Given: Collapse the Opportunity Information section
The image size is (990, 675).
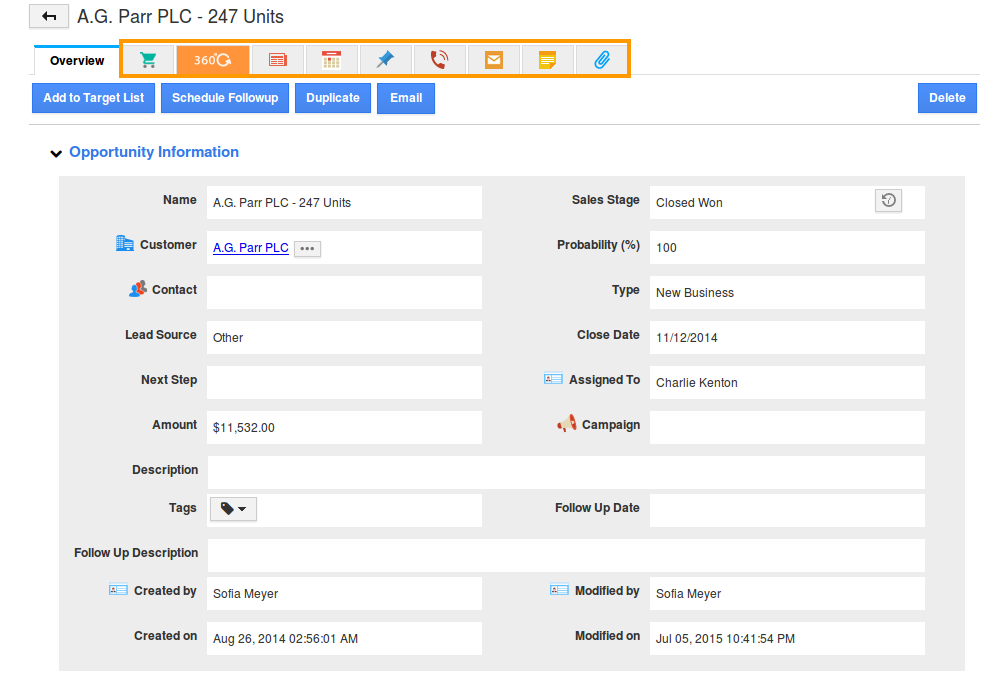Looking at the screenshot, I should [56, 153].
